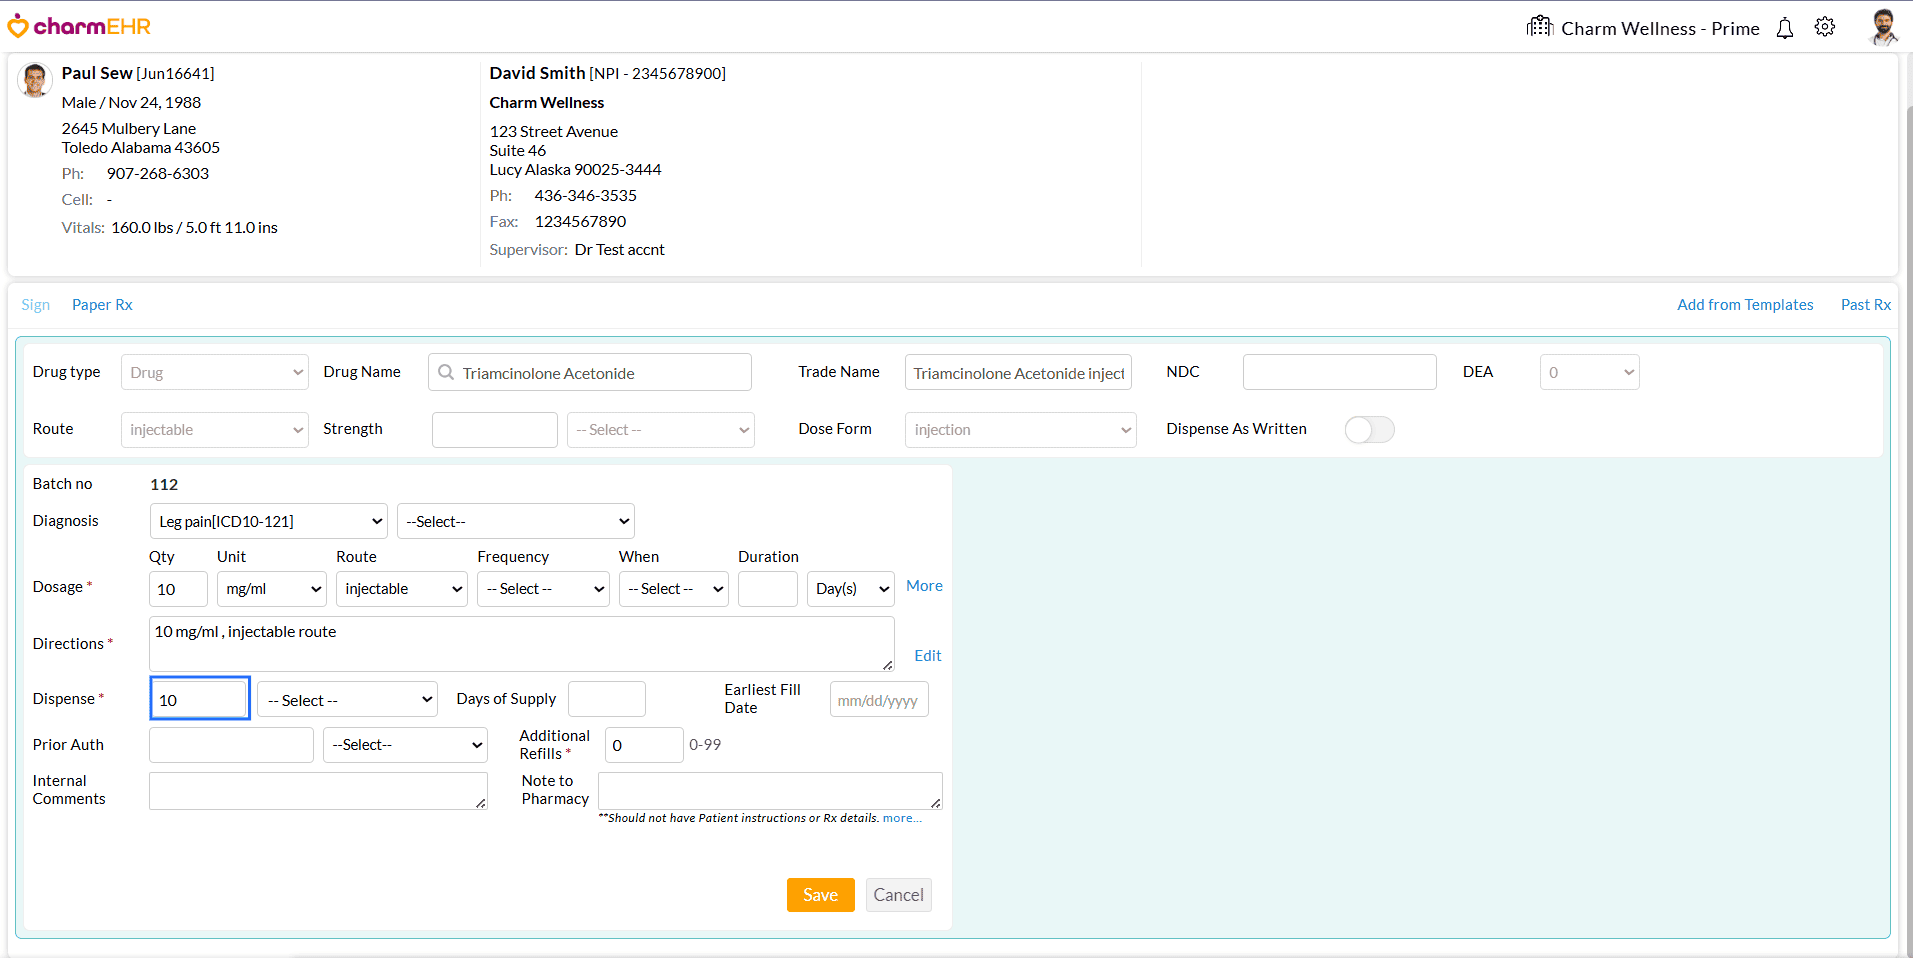
Task: Click patient name Paul Sew
Action: (x=97, y=73)
